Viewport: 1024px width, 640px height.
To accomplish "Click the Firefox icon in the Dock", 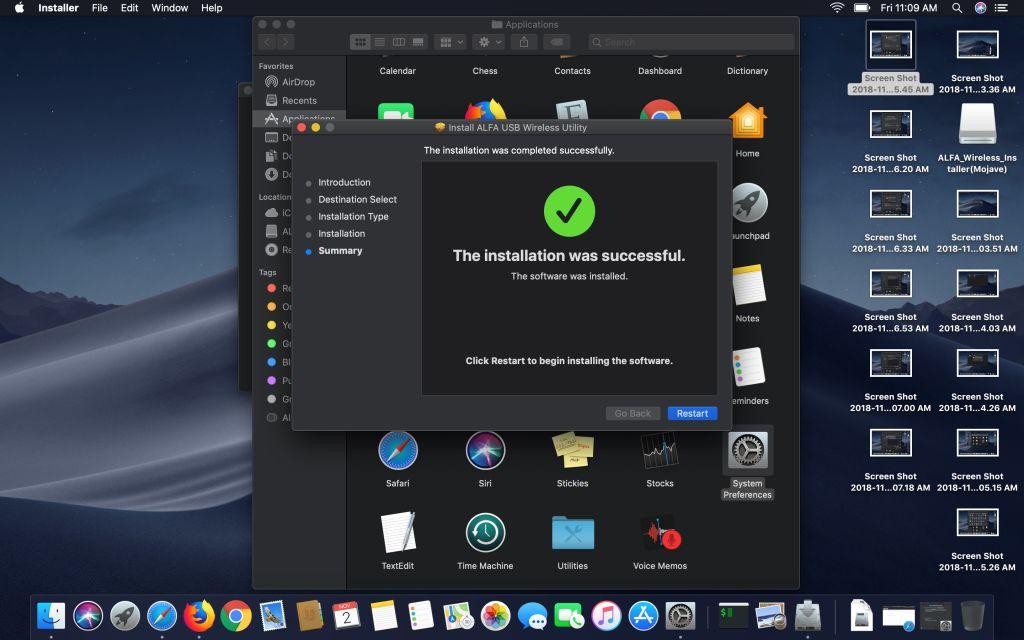I will (199, 615).
